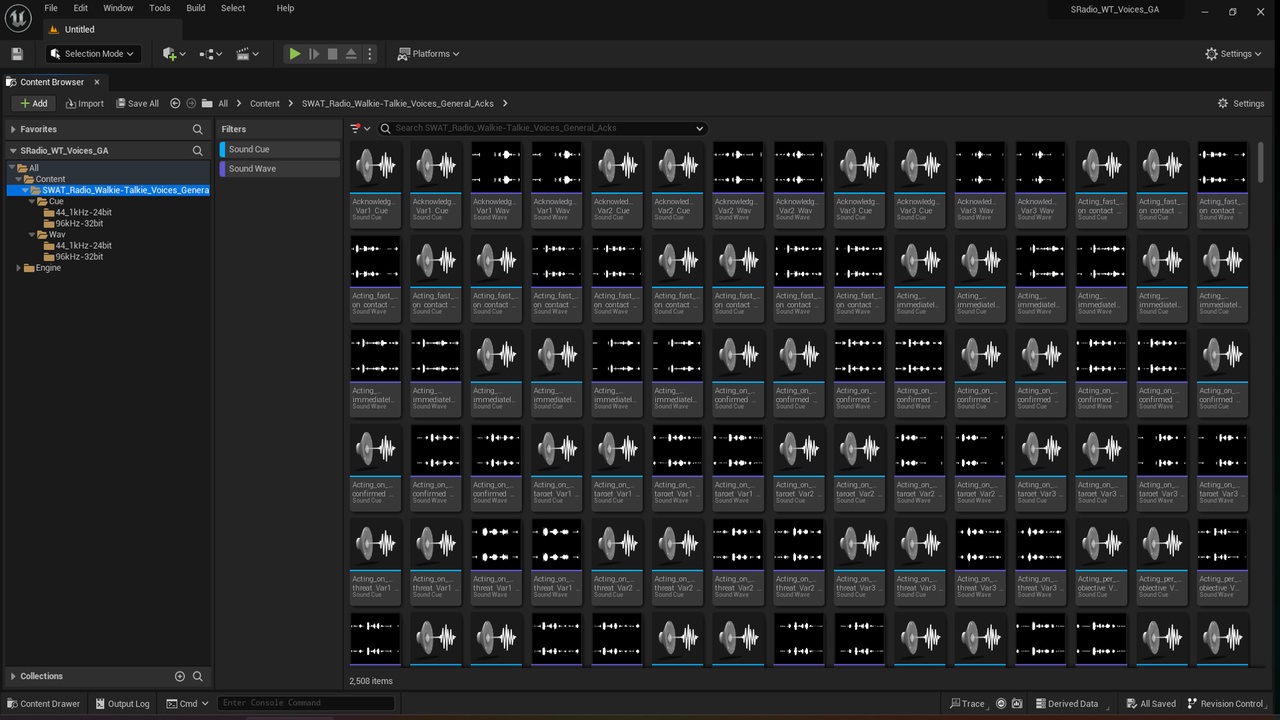Open the Select menu
1280x720 pixels.
point(233,8)
